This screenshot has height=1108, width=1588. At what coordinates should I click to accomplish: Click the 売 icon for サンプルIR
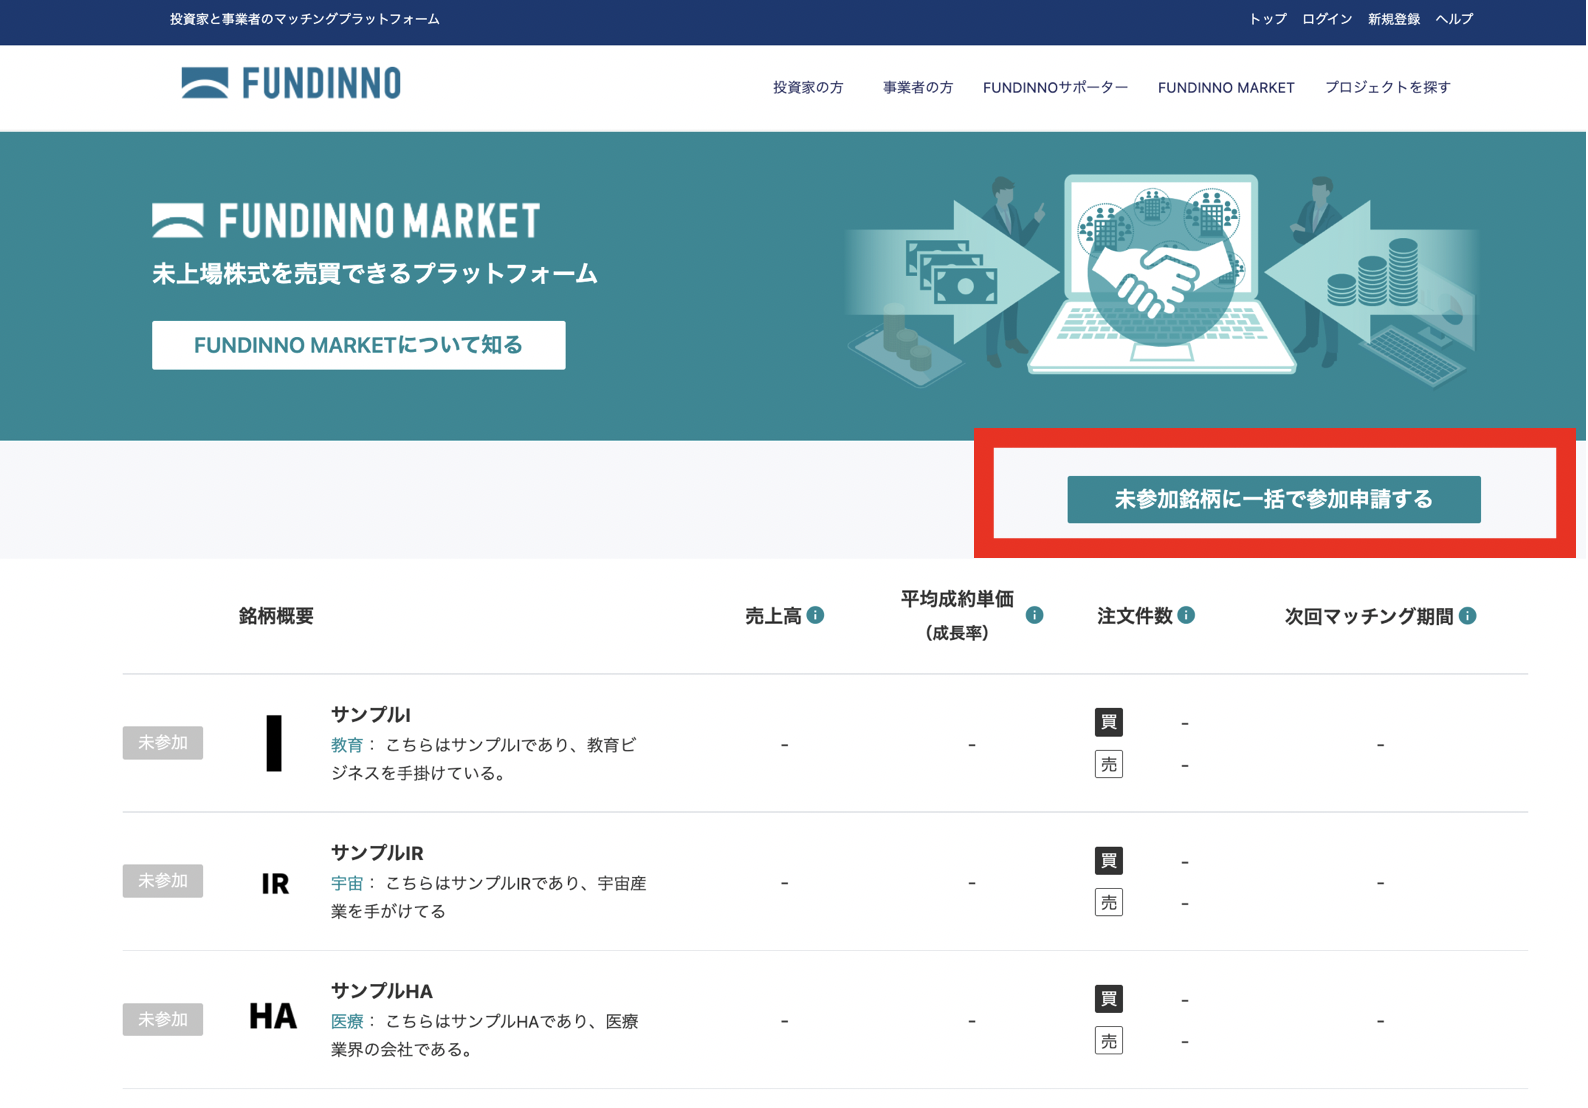pos(1108,903)
